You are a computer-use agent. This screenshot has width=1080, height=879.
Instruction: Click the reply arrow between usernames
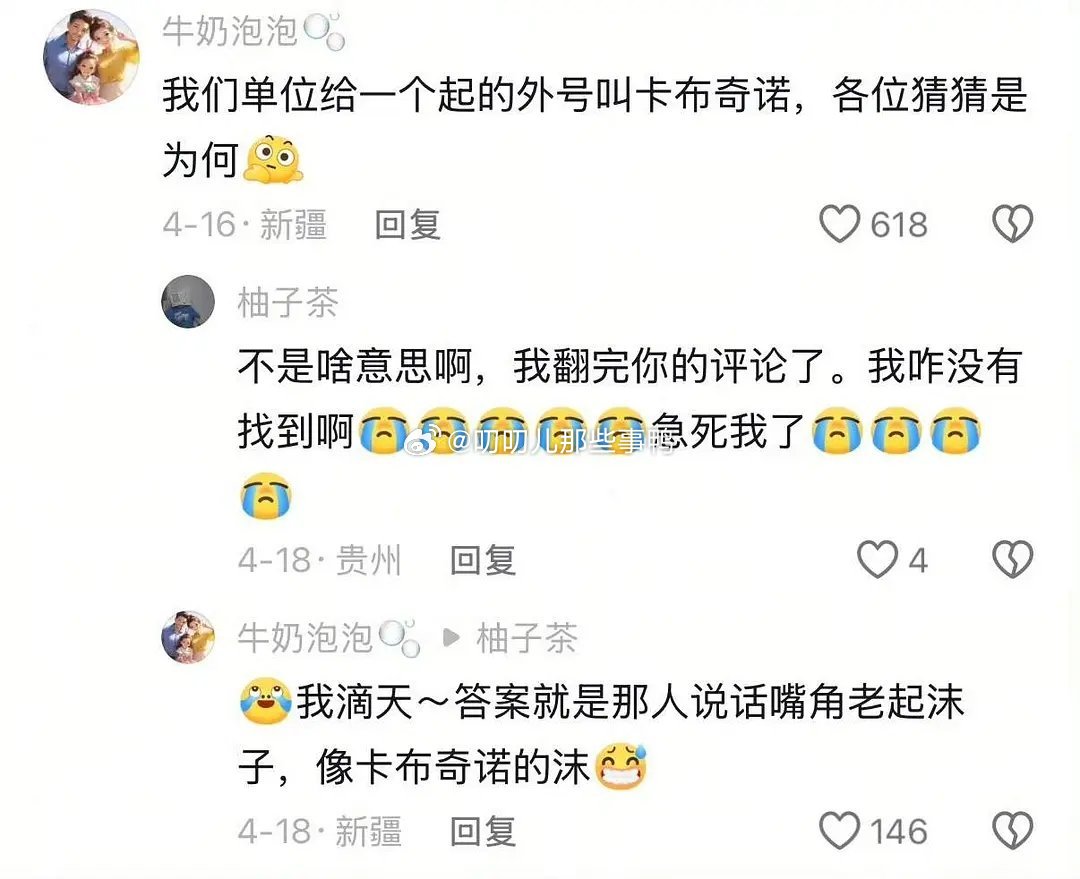tap(450, 638)
